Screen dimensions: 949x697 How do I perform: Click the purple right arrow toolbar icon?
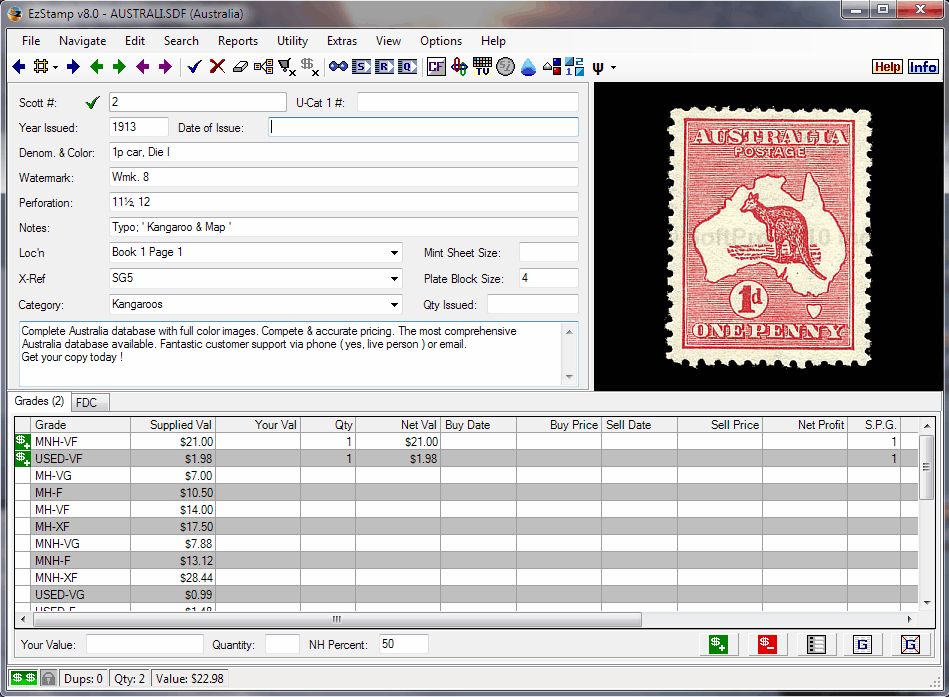click(x=165, y=67)
